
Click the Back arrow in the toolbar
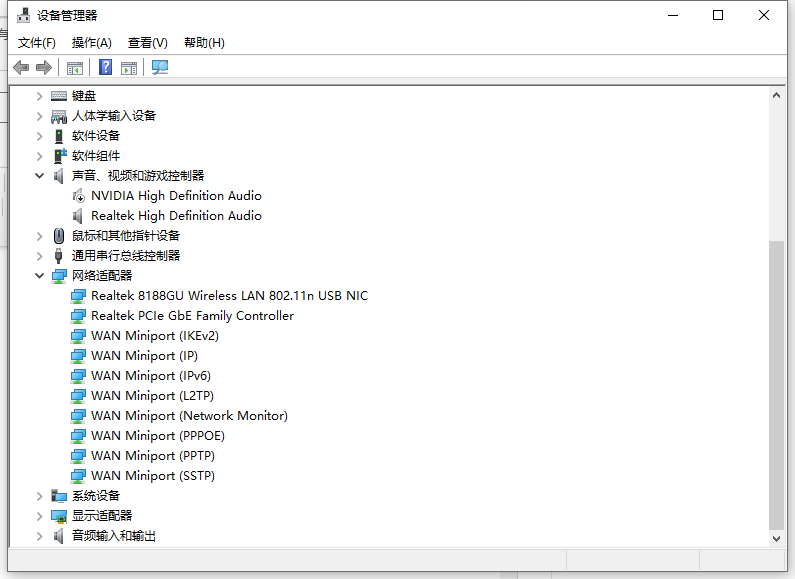click(x=21, y=67)
